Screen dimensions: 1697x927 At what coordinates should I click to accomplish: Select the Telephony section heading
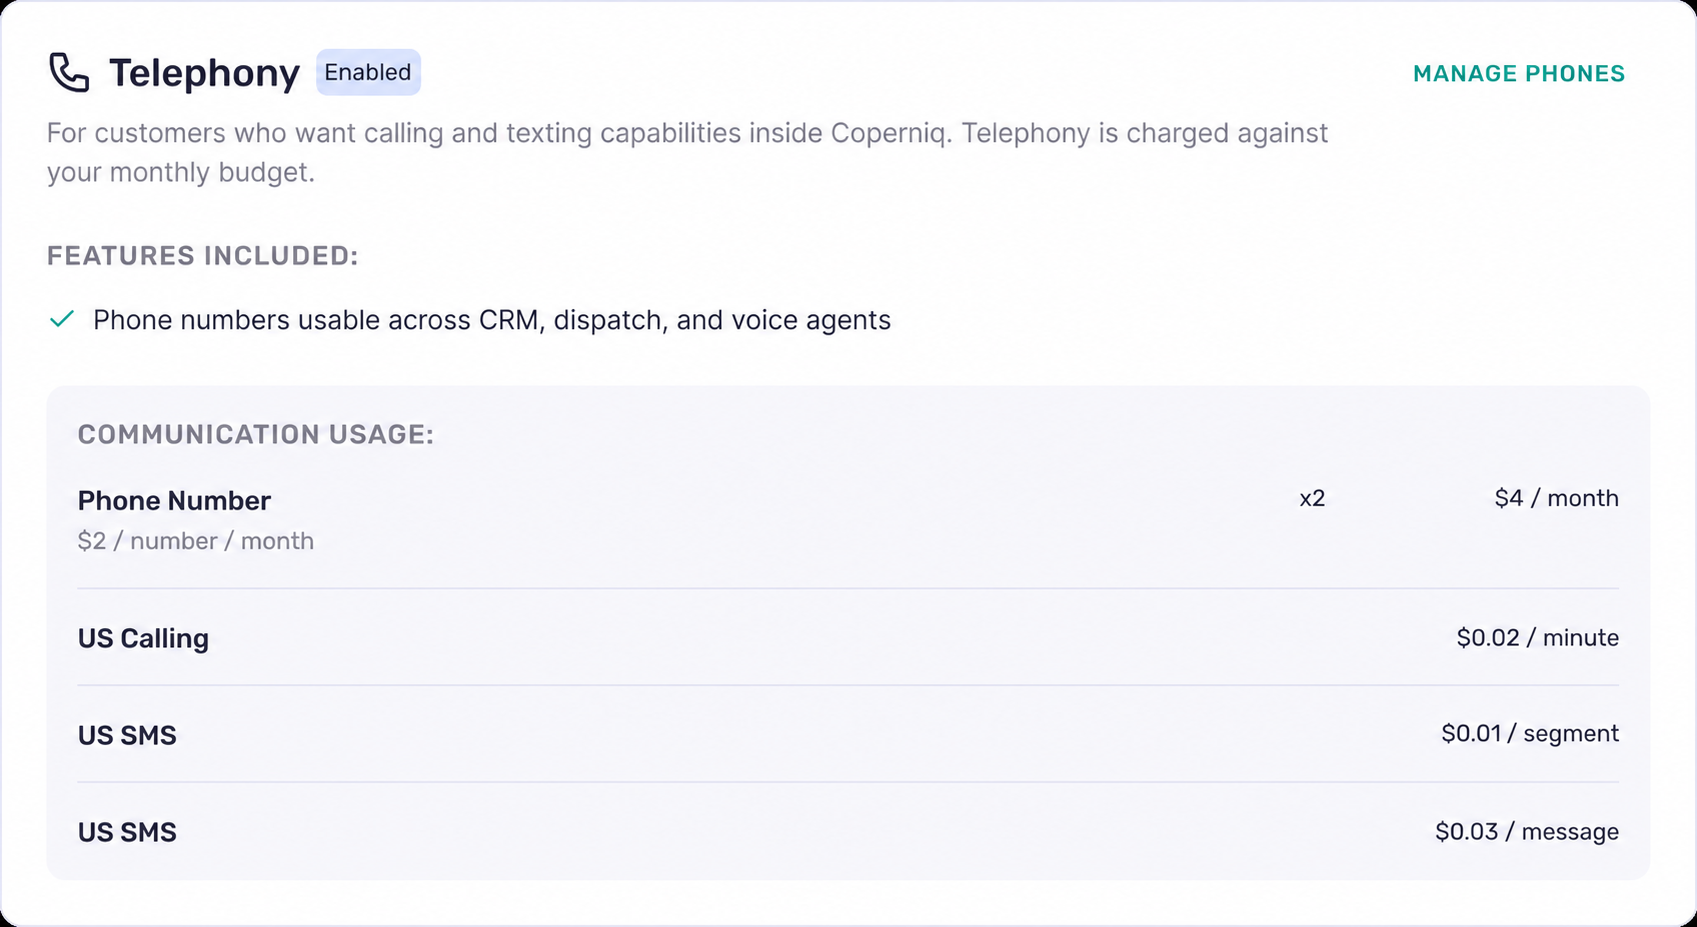pos(204,73)
